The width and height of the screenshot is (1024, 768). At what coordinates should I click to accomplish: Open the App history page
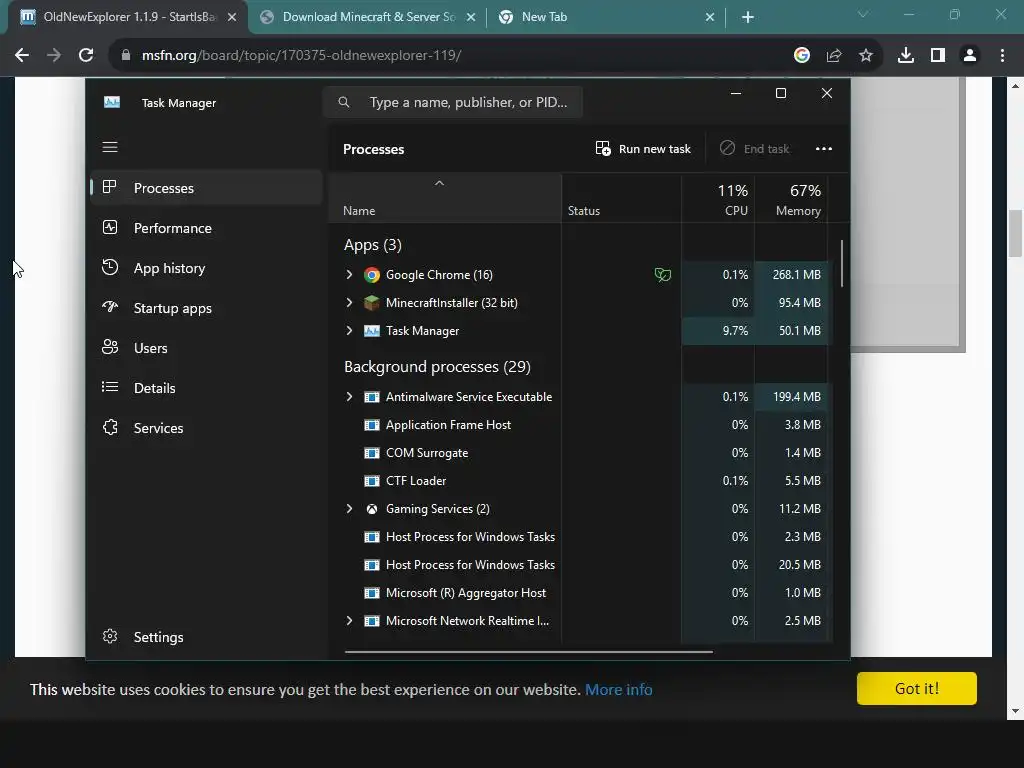pos(206,268)
